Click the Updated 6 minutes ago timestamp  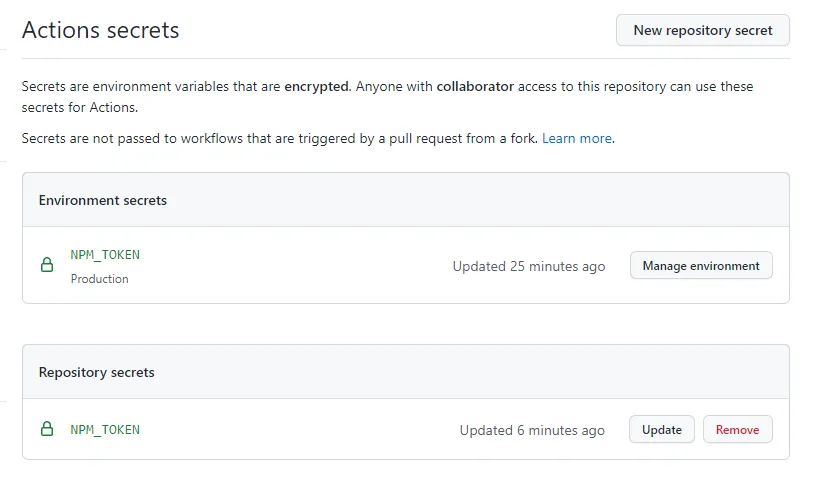[532, 430]
